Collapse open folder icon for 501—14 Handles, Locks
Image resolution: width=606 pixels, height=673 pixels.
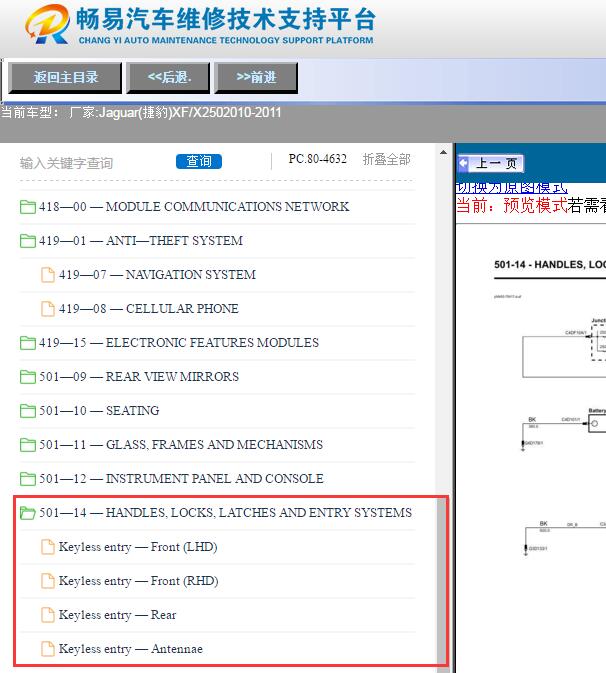[28, 513]
